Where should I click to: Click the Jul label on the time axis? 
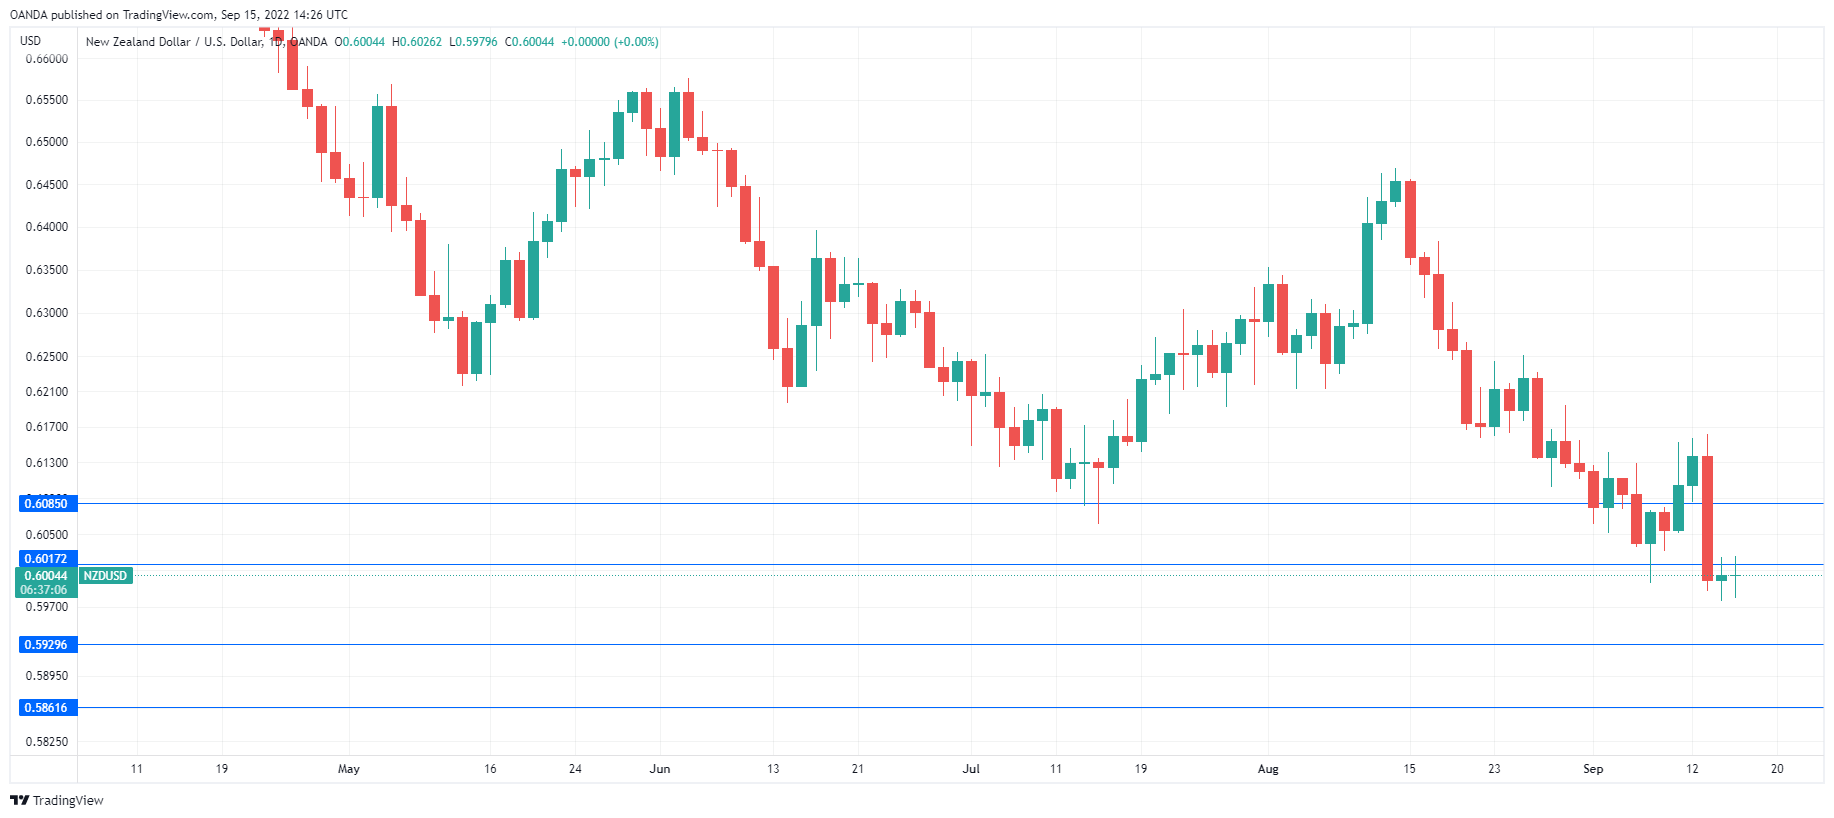tap(971, 769)
